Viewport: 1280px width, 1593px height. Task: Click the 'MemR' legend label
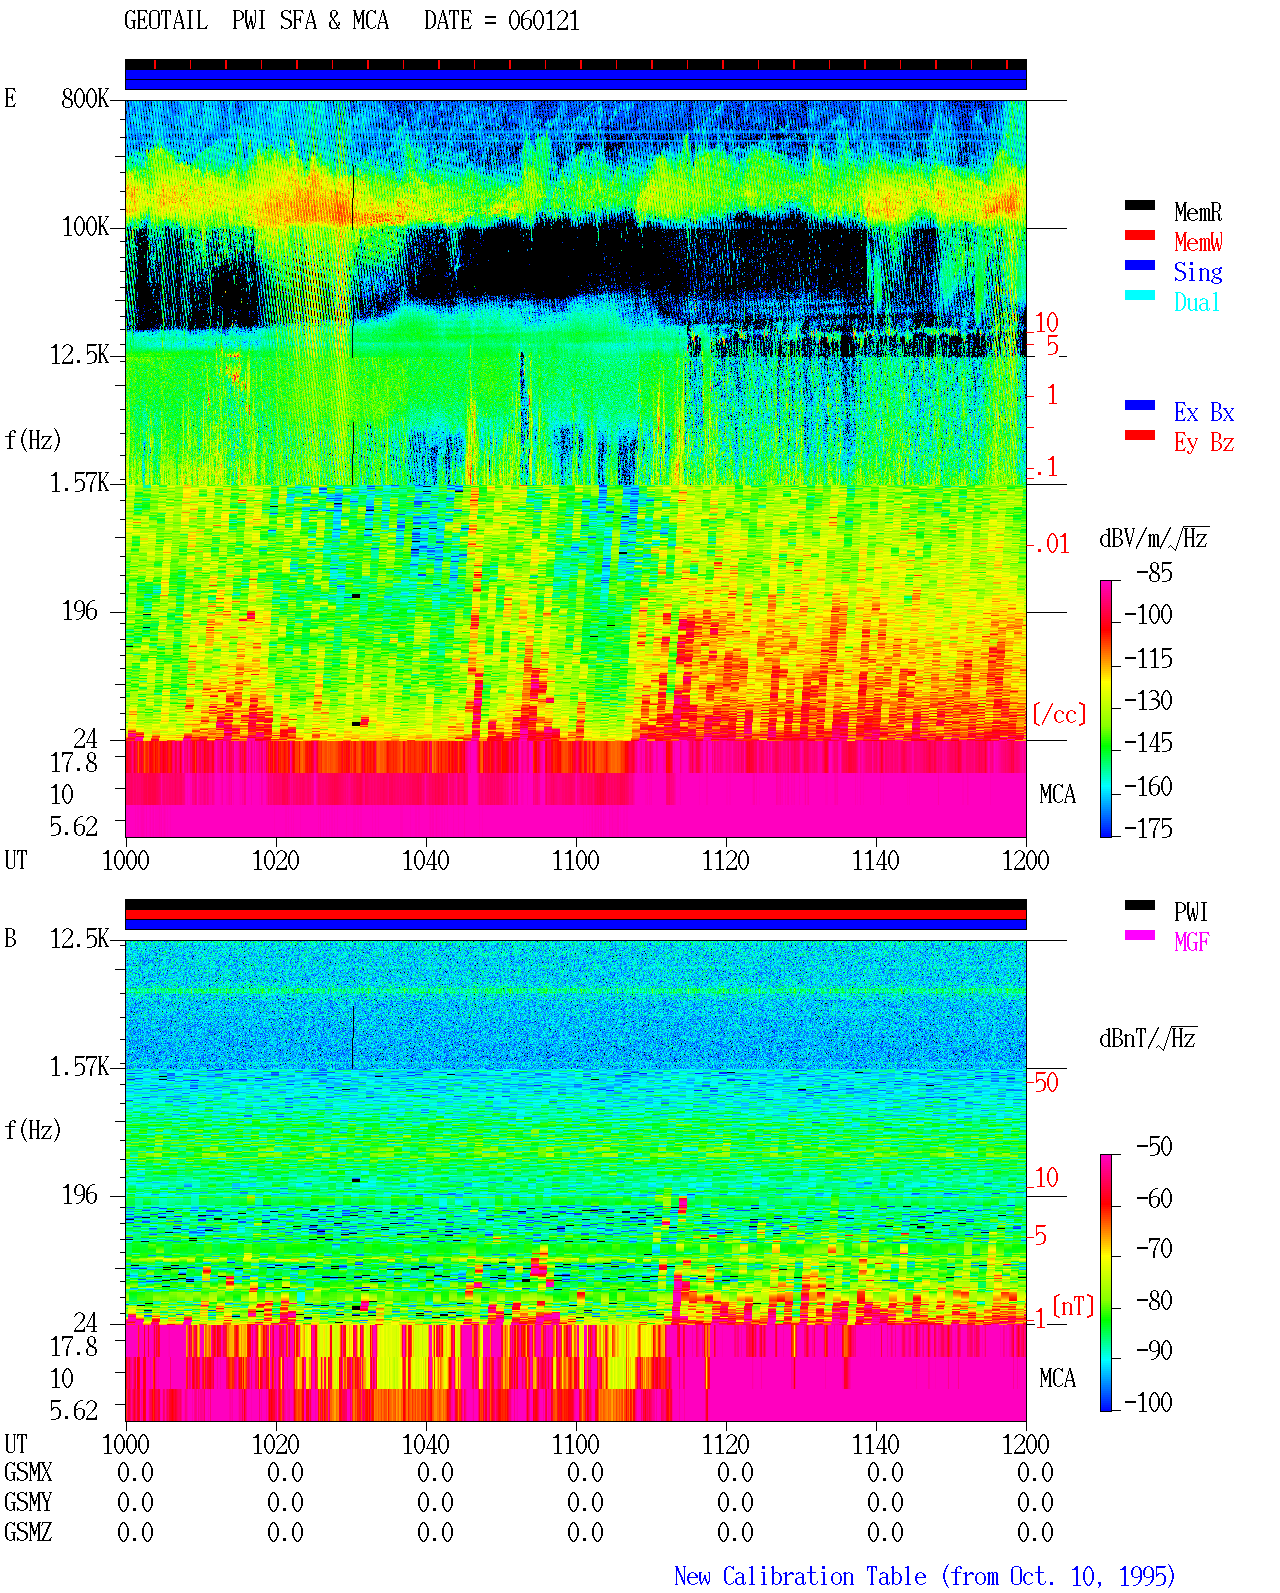pyautogui.click(x=1198, y=212)
